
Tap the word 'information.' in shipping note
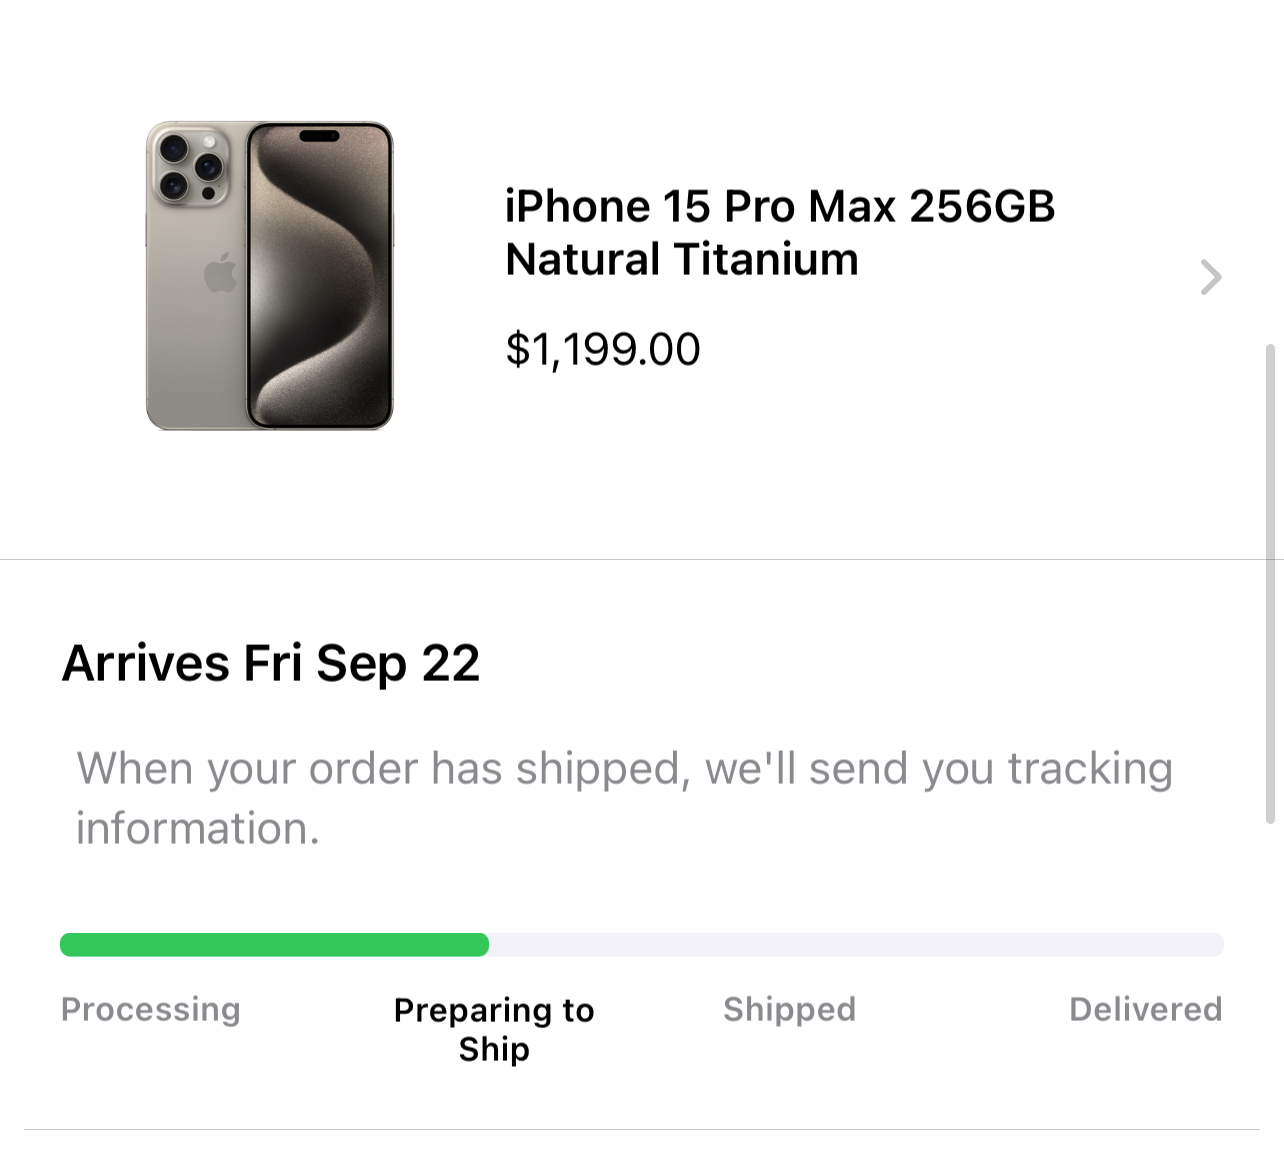pos(198,828)
